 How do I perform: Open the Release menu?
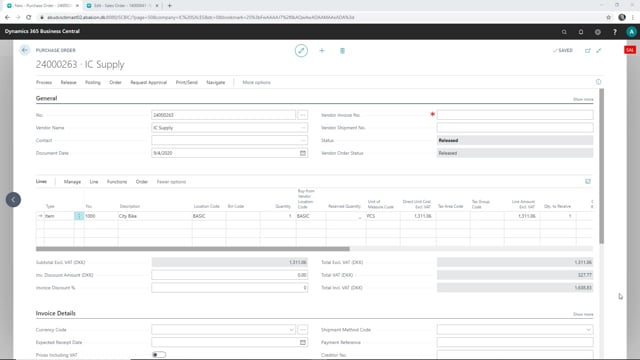point(69,82)
